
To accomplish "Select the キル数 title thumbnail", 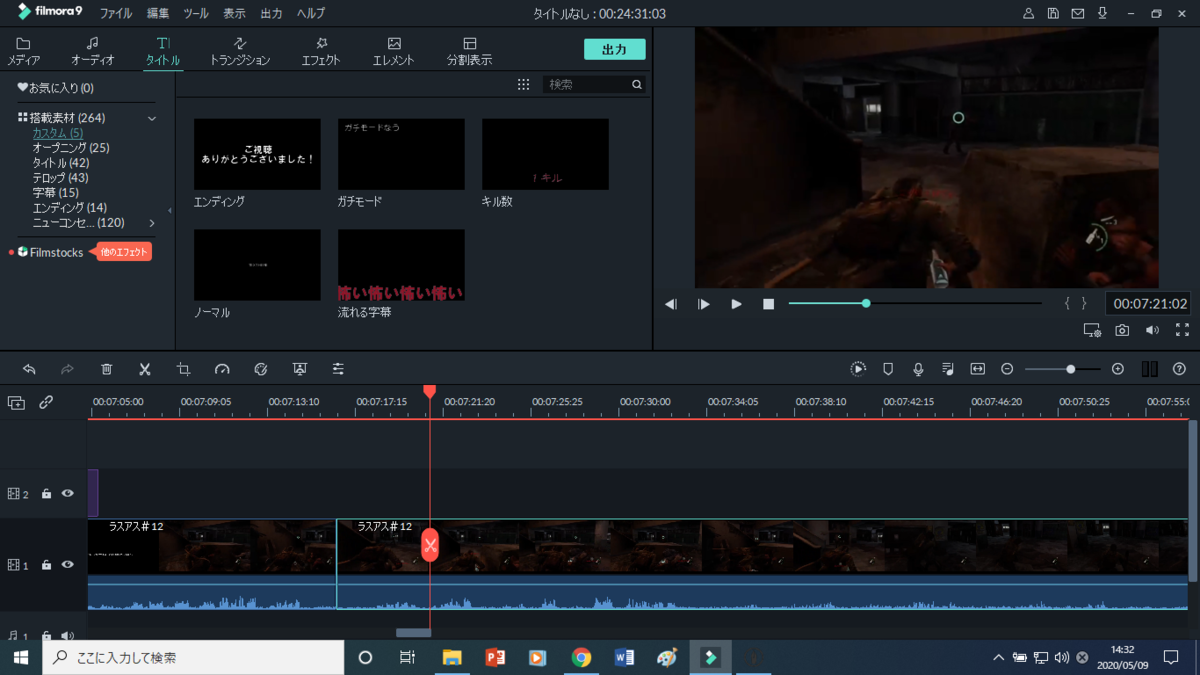I will 545,154.
